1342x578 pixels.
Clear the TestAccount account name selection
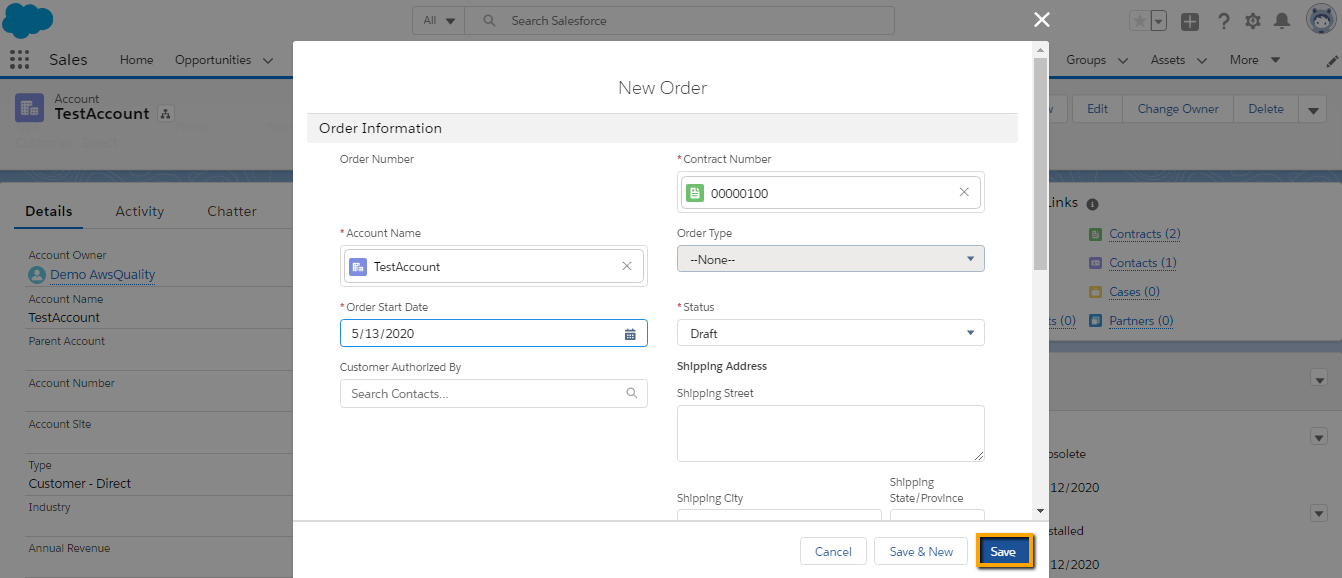coord(627,266)
